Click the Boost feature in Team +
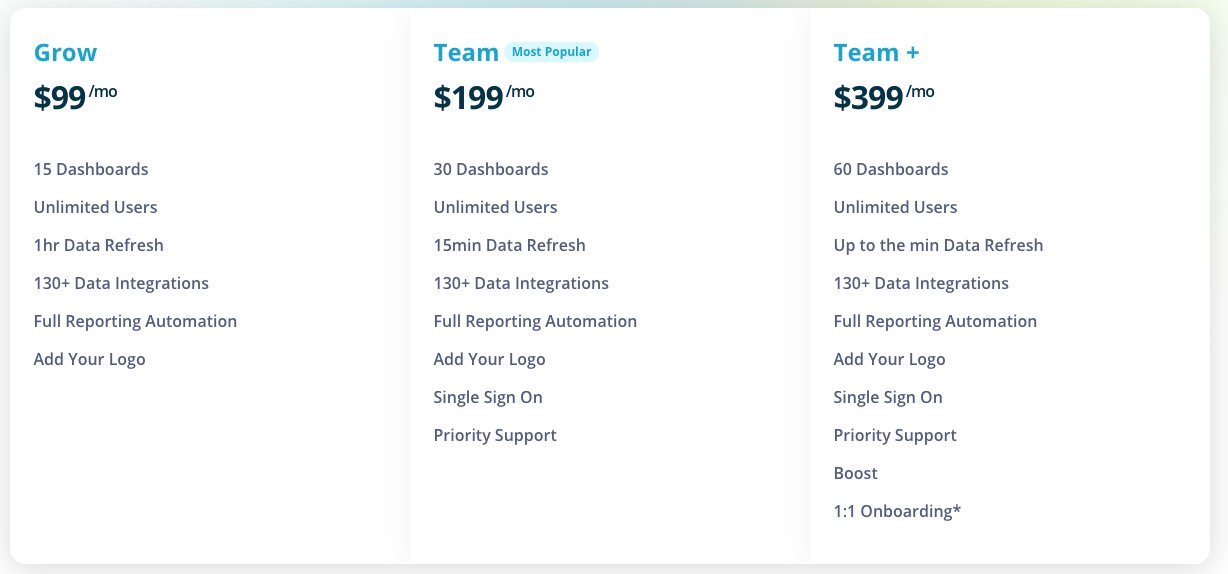Screen dimensions: 1228x574 click(x=855, y=473)
